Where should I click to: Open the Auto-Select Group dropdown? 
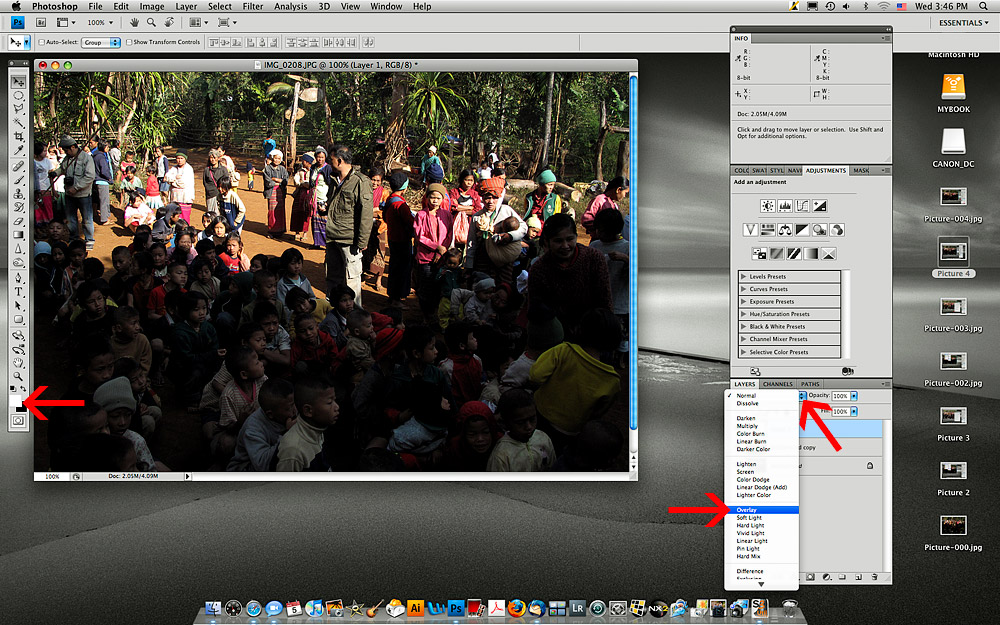pos(101,43)
